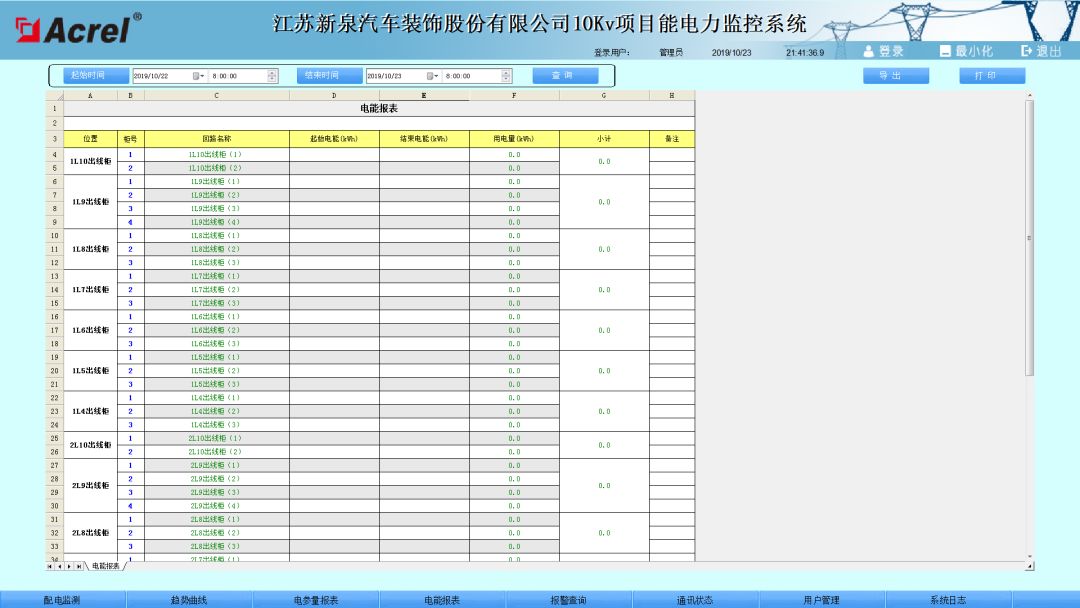The height and width of the screenshot is (608, 1080).
Task: Select the 电能报表 worksheet tab
Action: (x=105, y=566)
